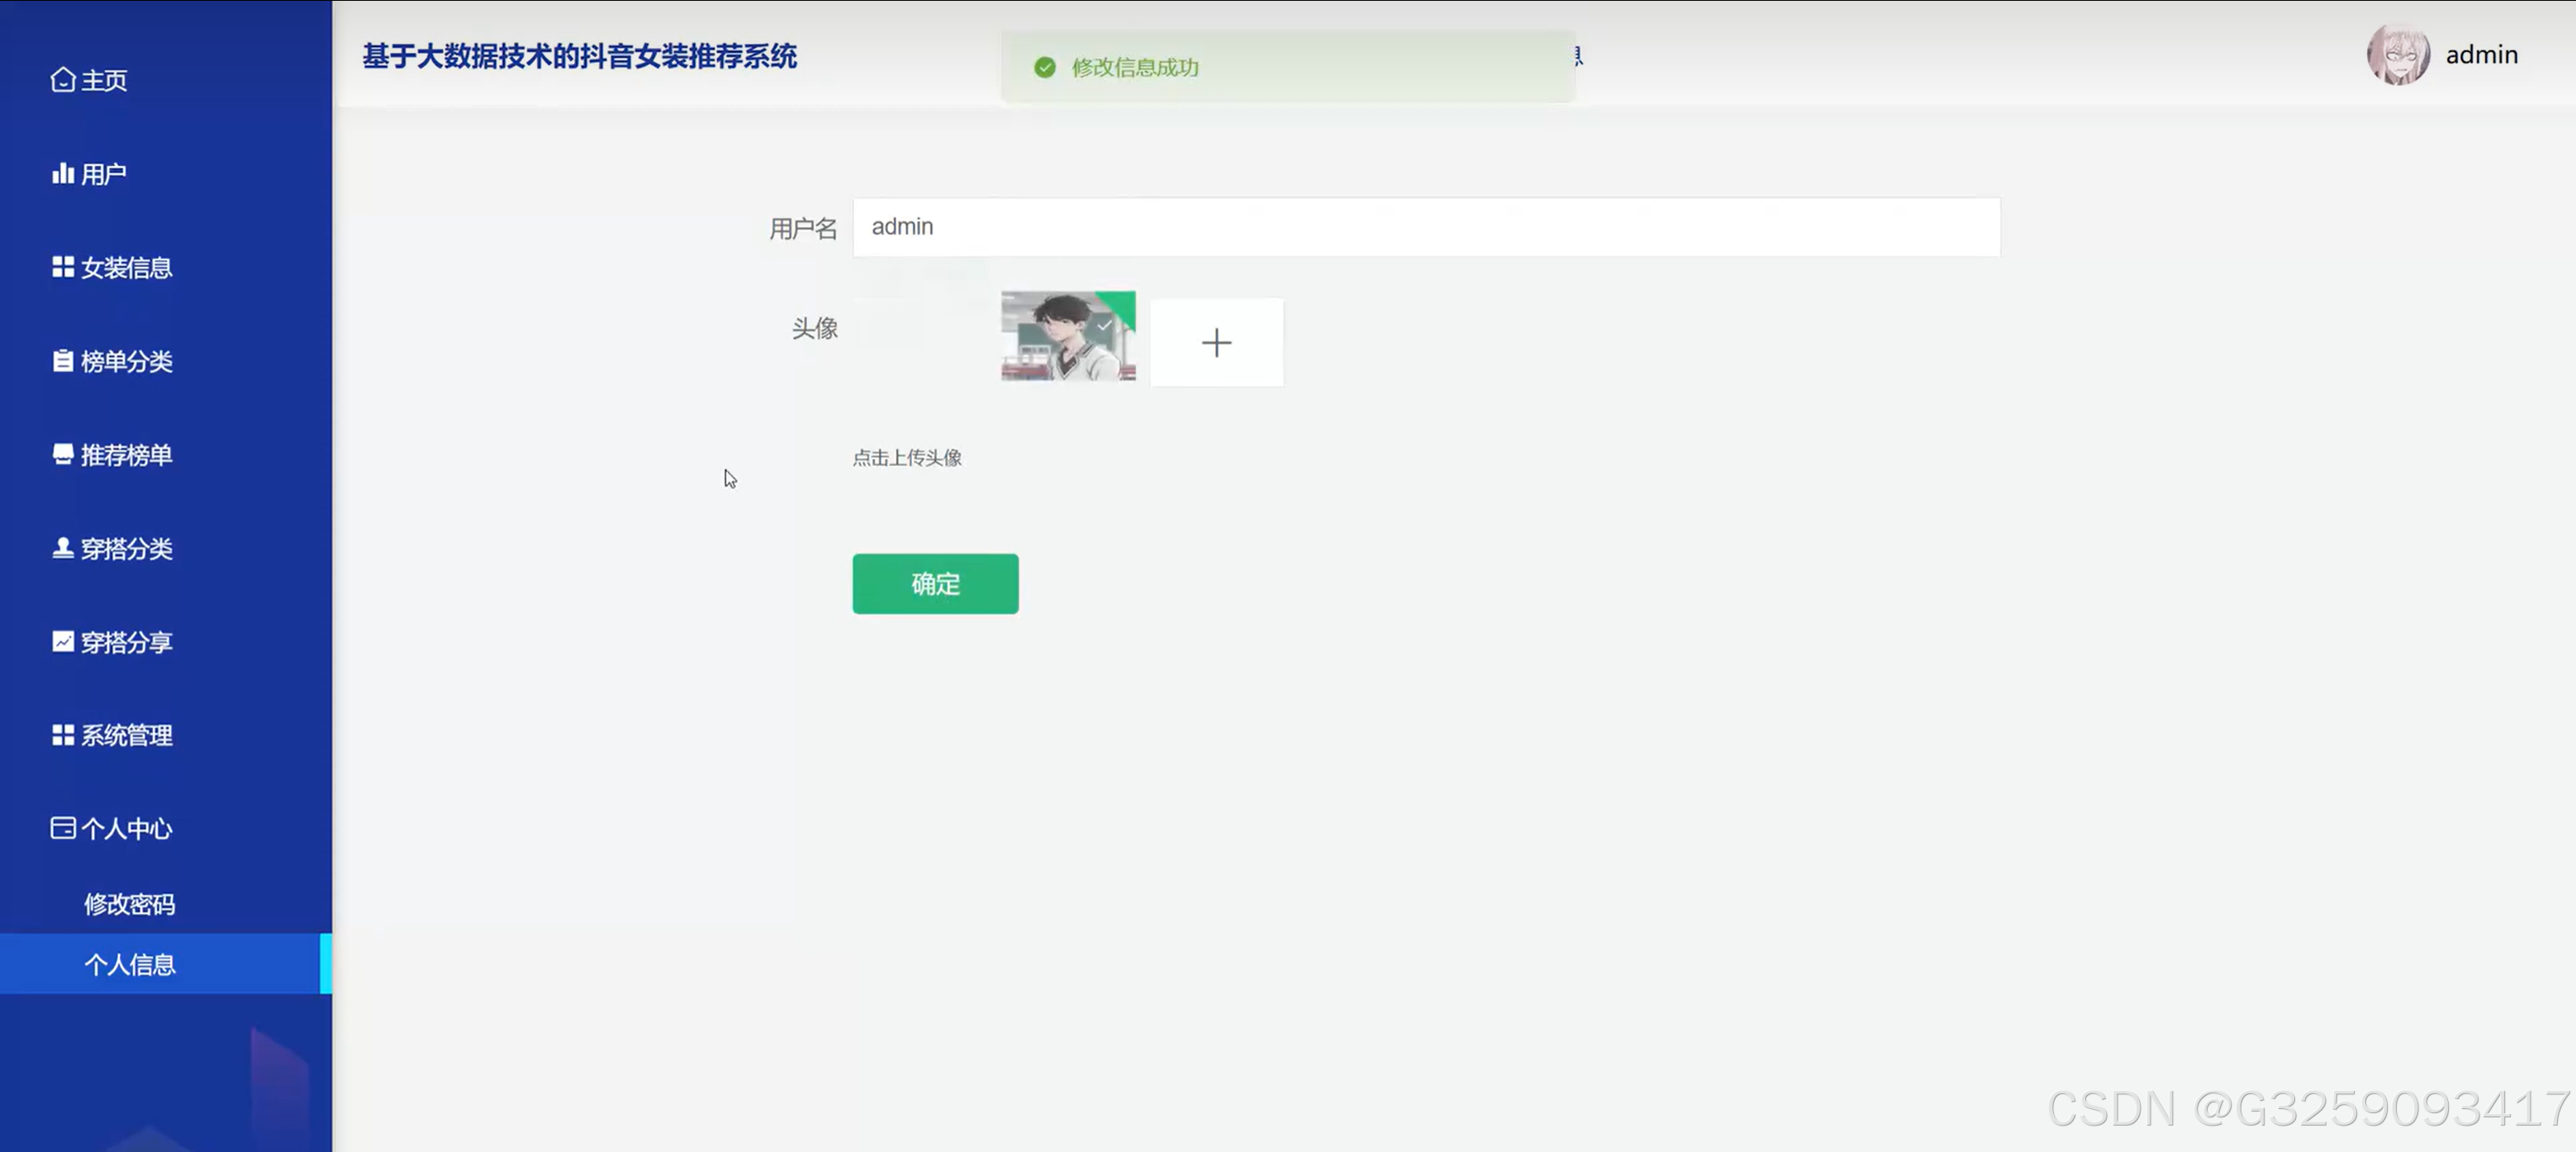Click the green success checkmark icon
This screenshot has width=2576, height=1152.
click(1045, 68)
